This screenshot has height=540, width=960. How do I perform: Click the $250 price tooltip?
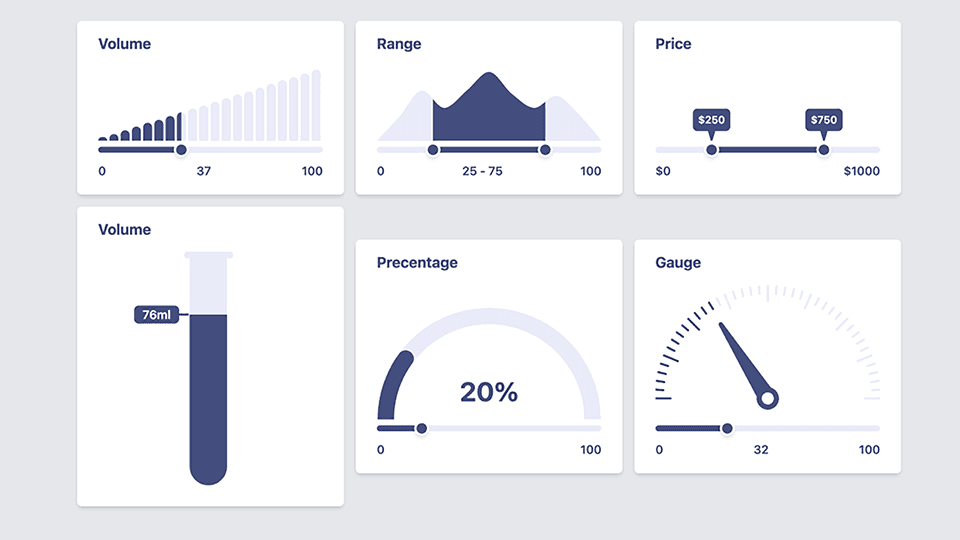click(711, 120)
